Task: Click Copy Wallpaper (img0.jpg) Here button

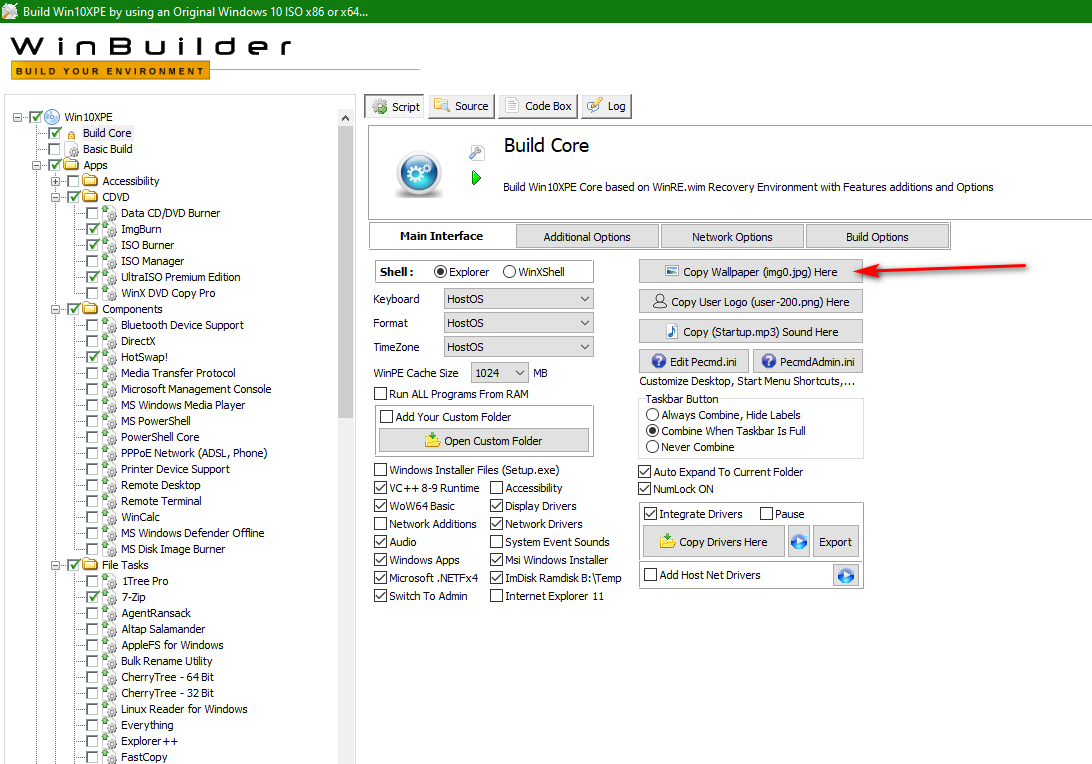Action: (x=751, y=272)
